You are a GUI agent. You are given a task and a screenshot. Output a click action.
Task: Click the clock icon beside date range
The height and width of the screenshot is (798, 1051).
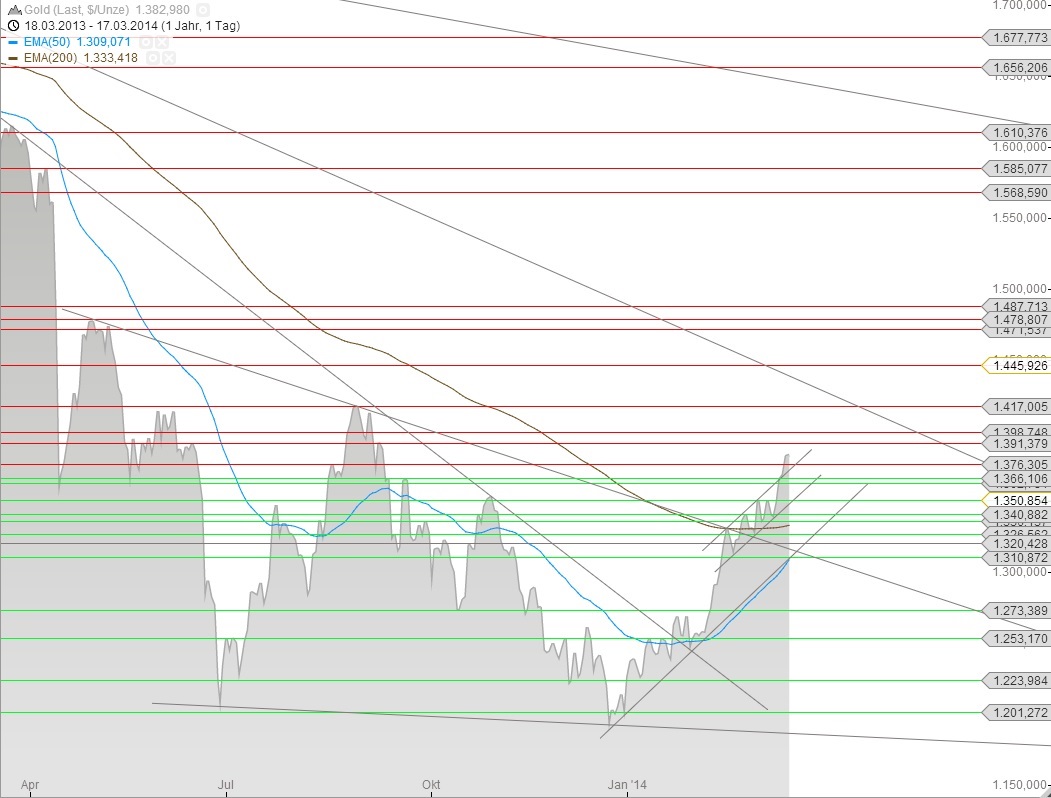tap(12, 24)
